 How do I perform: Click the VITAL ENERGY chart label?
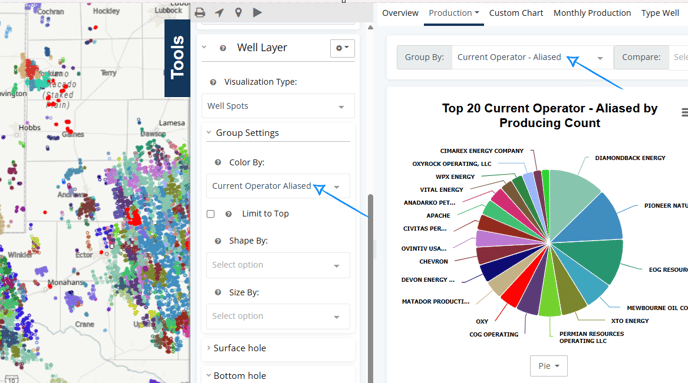tap(441, 190)
